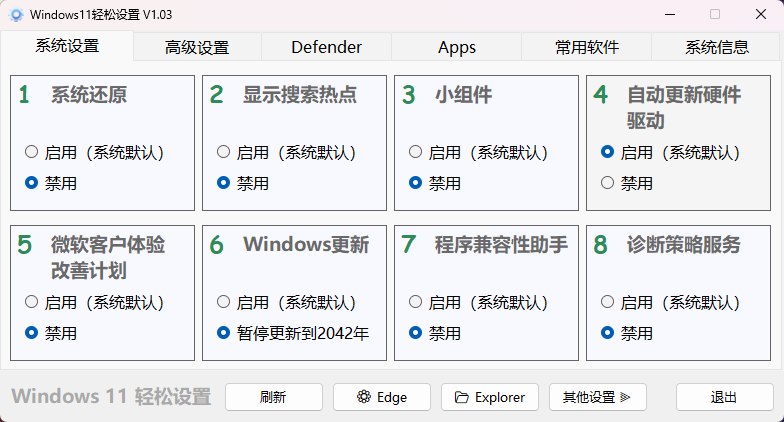Enable 小组件 with 启用 option
Viewport: 784px width, 422px height.
[478, 152]
